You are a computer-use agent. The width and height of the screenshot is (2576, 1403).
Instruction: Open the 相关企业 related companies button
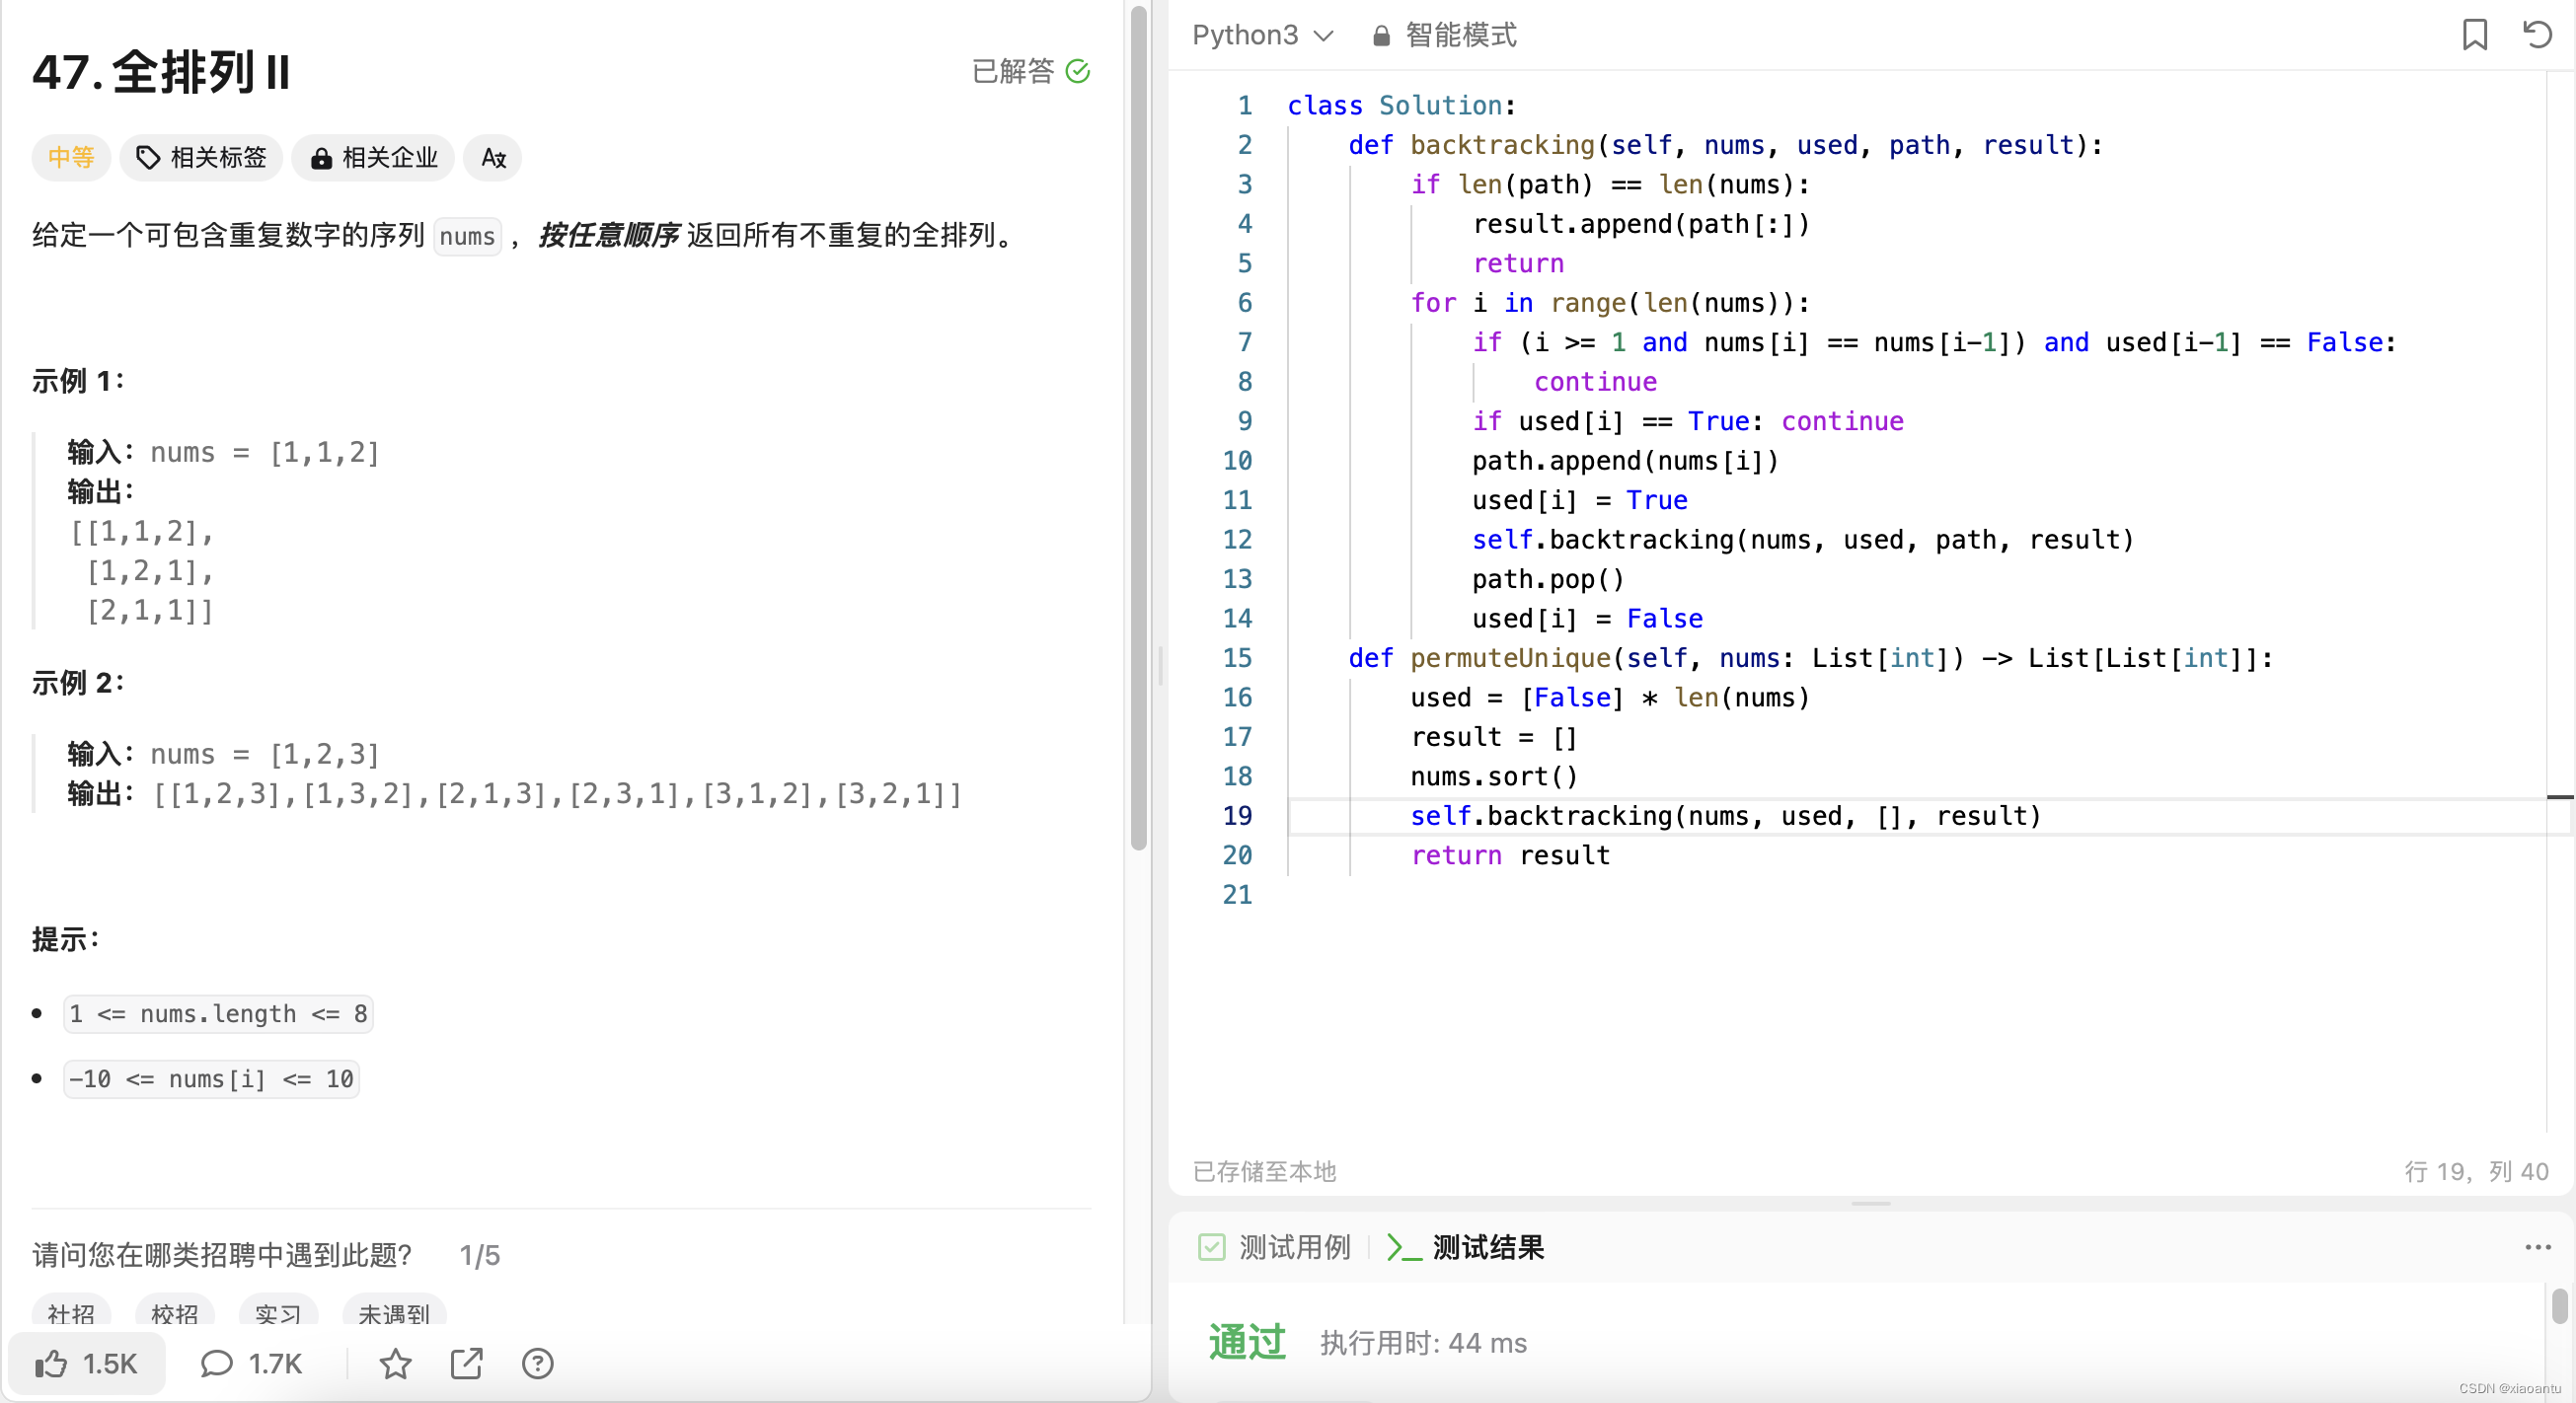(374, 157)
